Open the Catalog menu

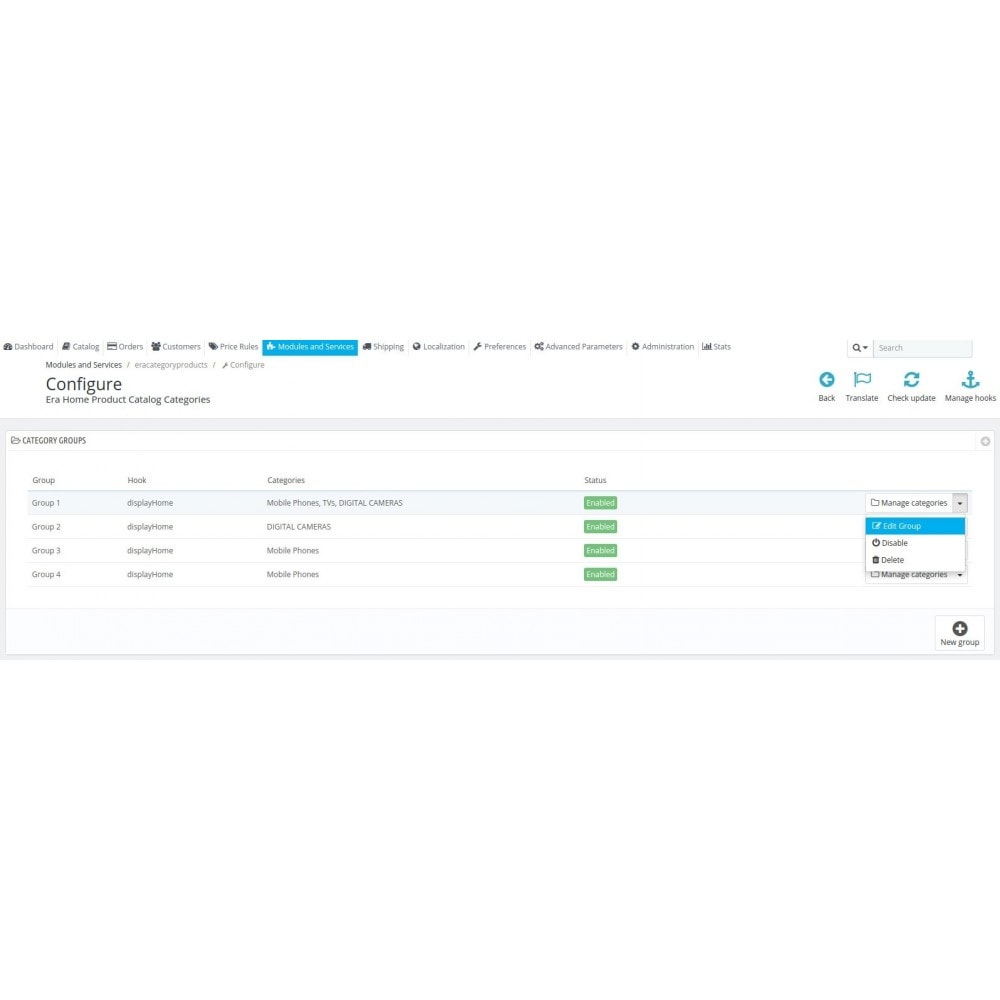click(80, 347)
